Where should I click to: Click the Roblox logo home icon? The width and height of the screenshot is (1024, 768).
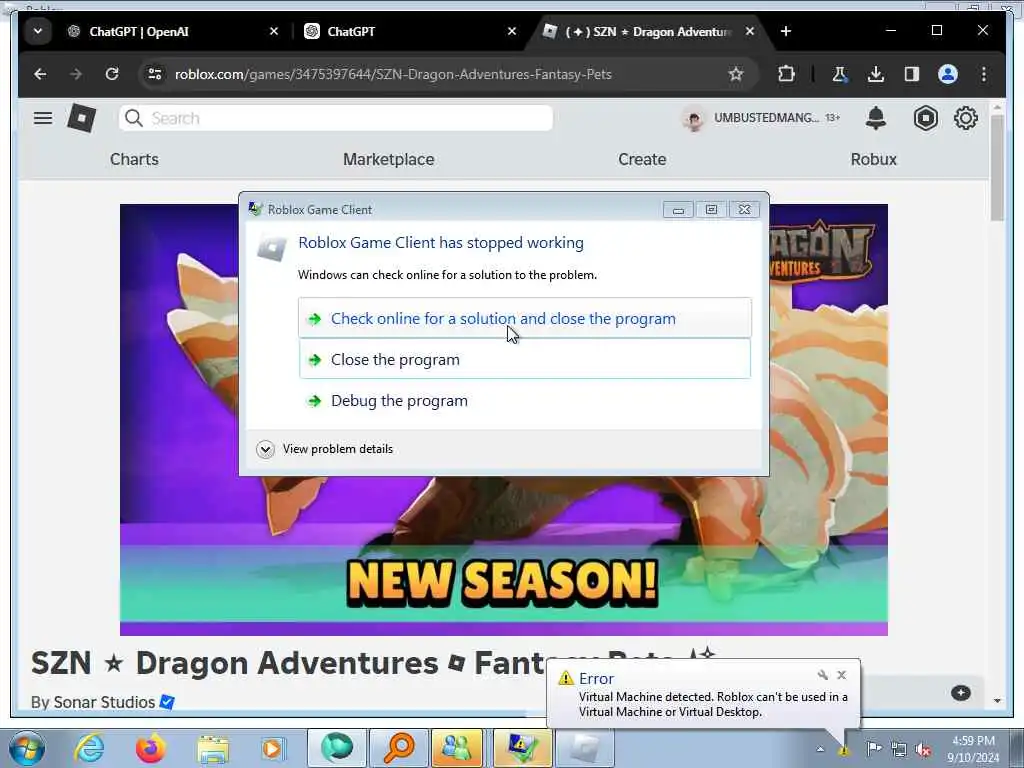click(82, 118)
